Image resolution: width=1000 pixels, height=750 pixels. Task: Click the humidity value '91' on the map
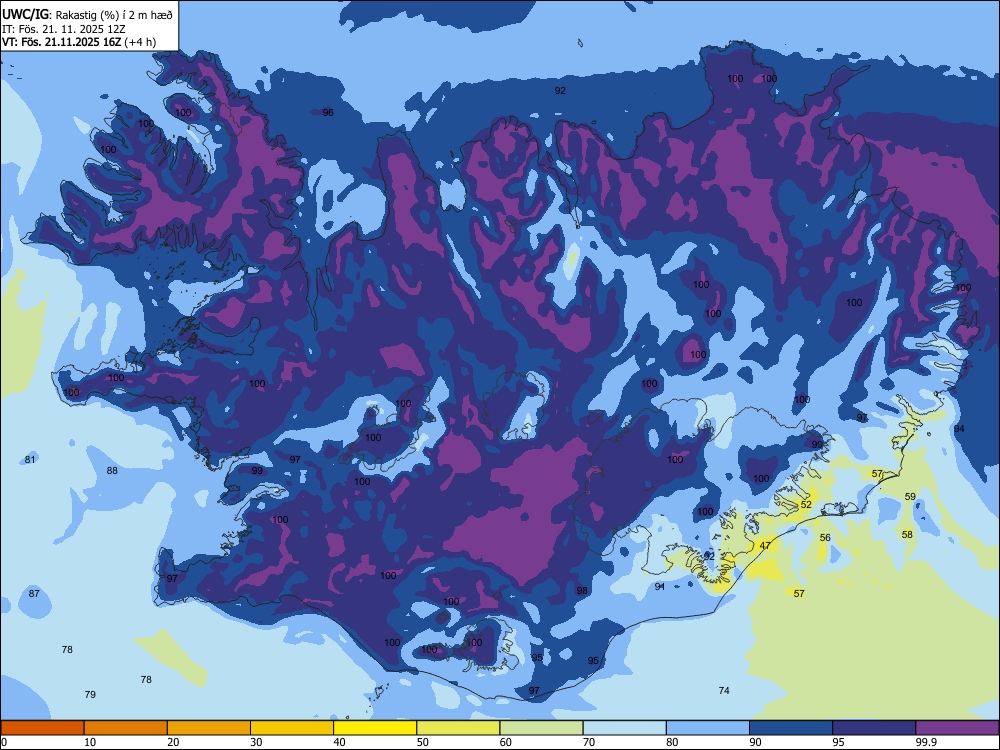(659, 587)
